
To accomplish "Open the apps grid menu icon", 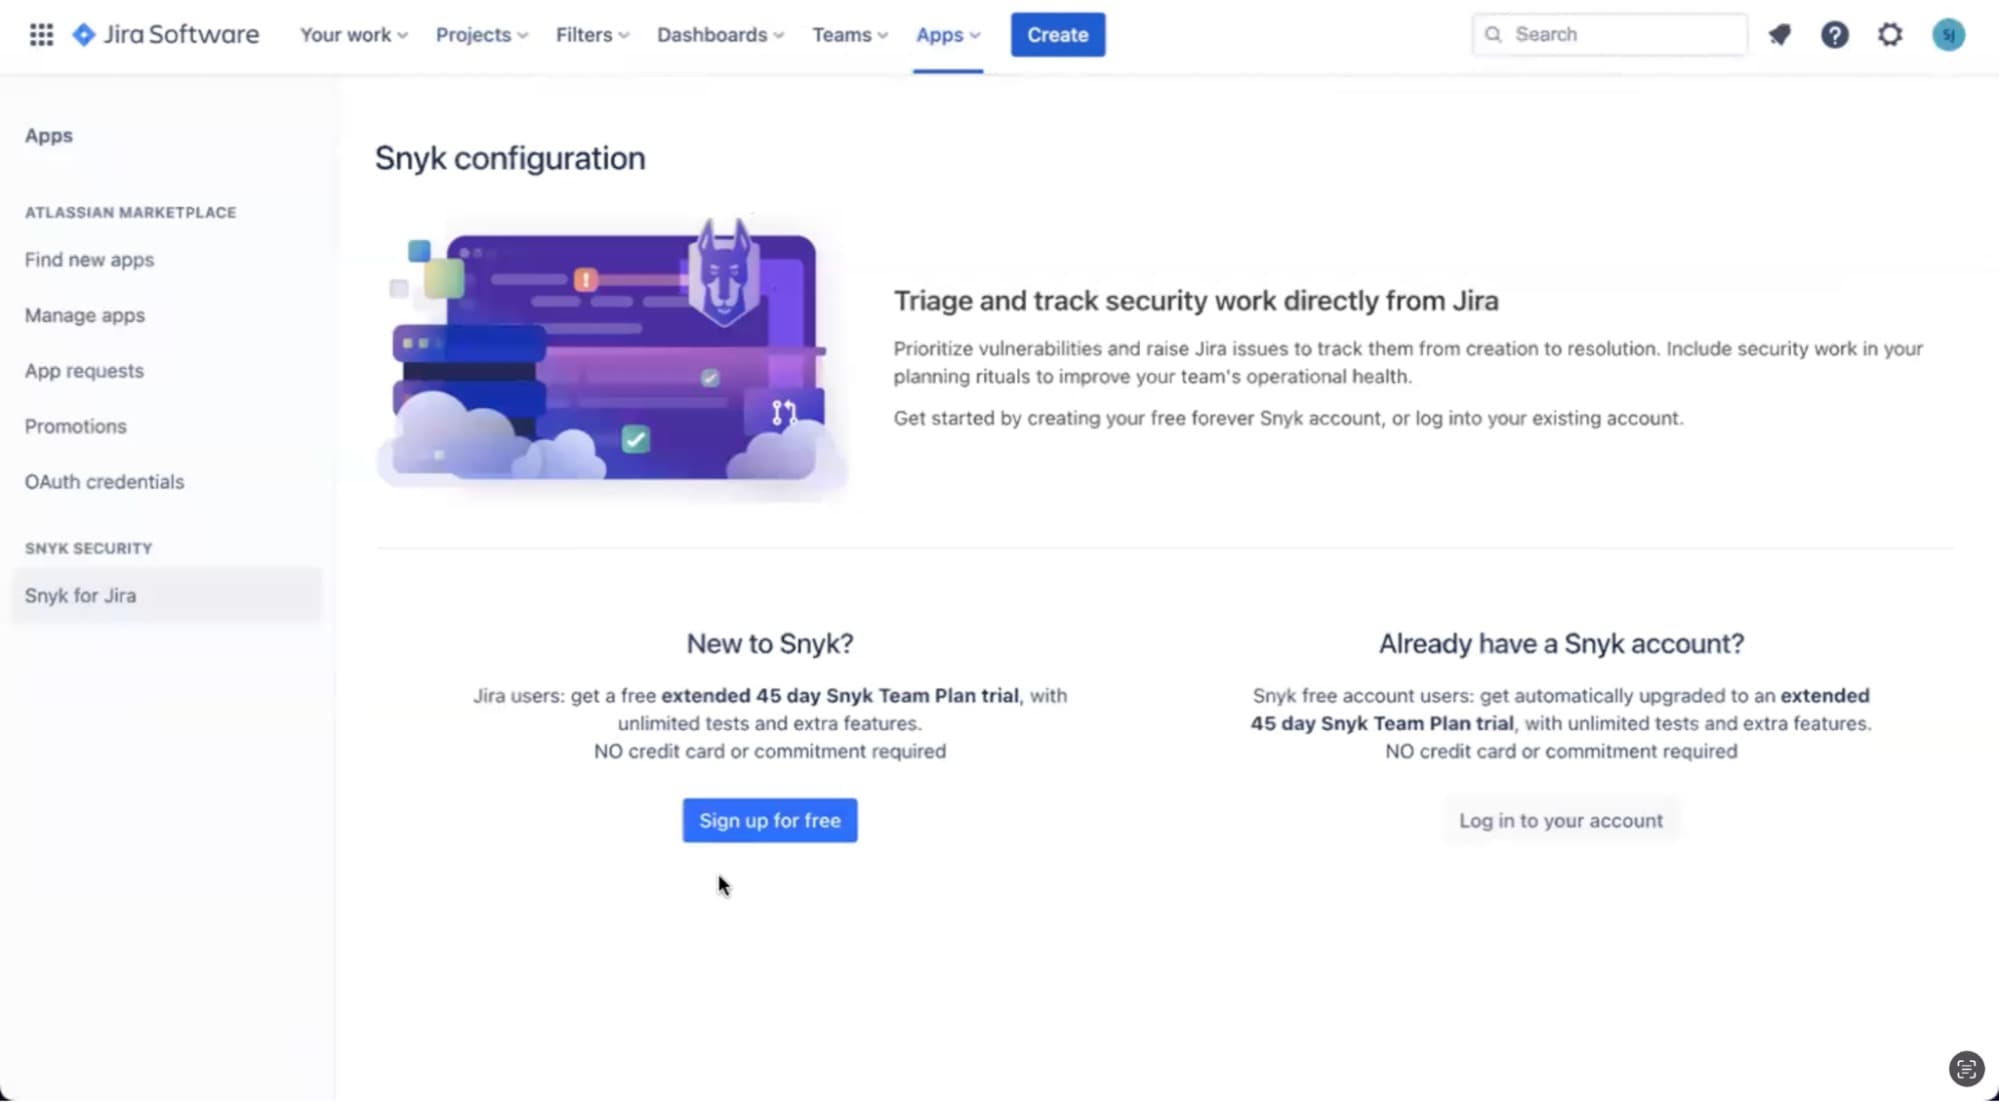I will [42, 34].
